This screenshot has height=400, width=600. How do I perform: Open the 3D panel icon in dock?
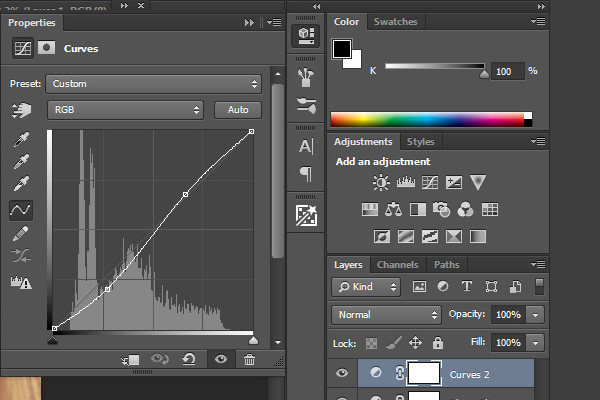pos(306,36)
